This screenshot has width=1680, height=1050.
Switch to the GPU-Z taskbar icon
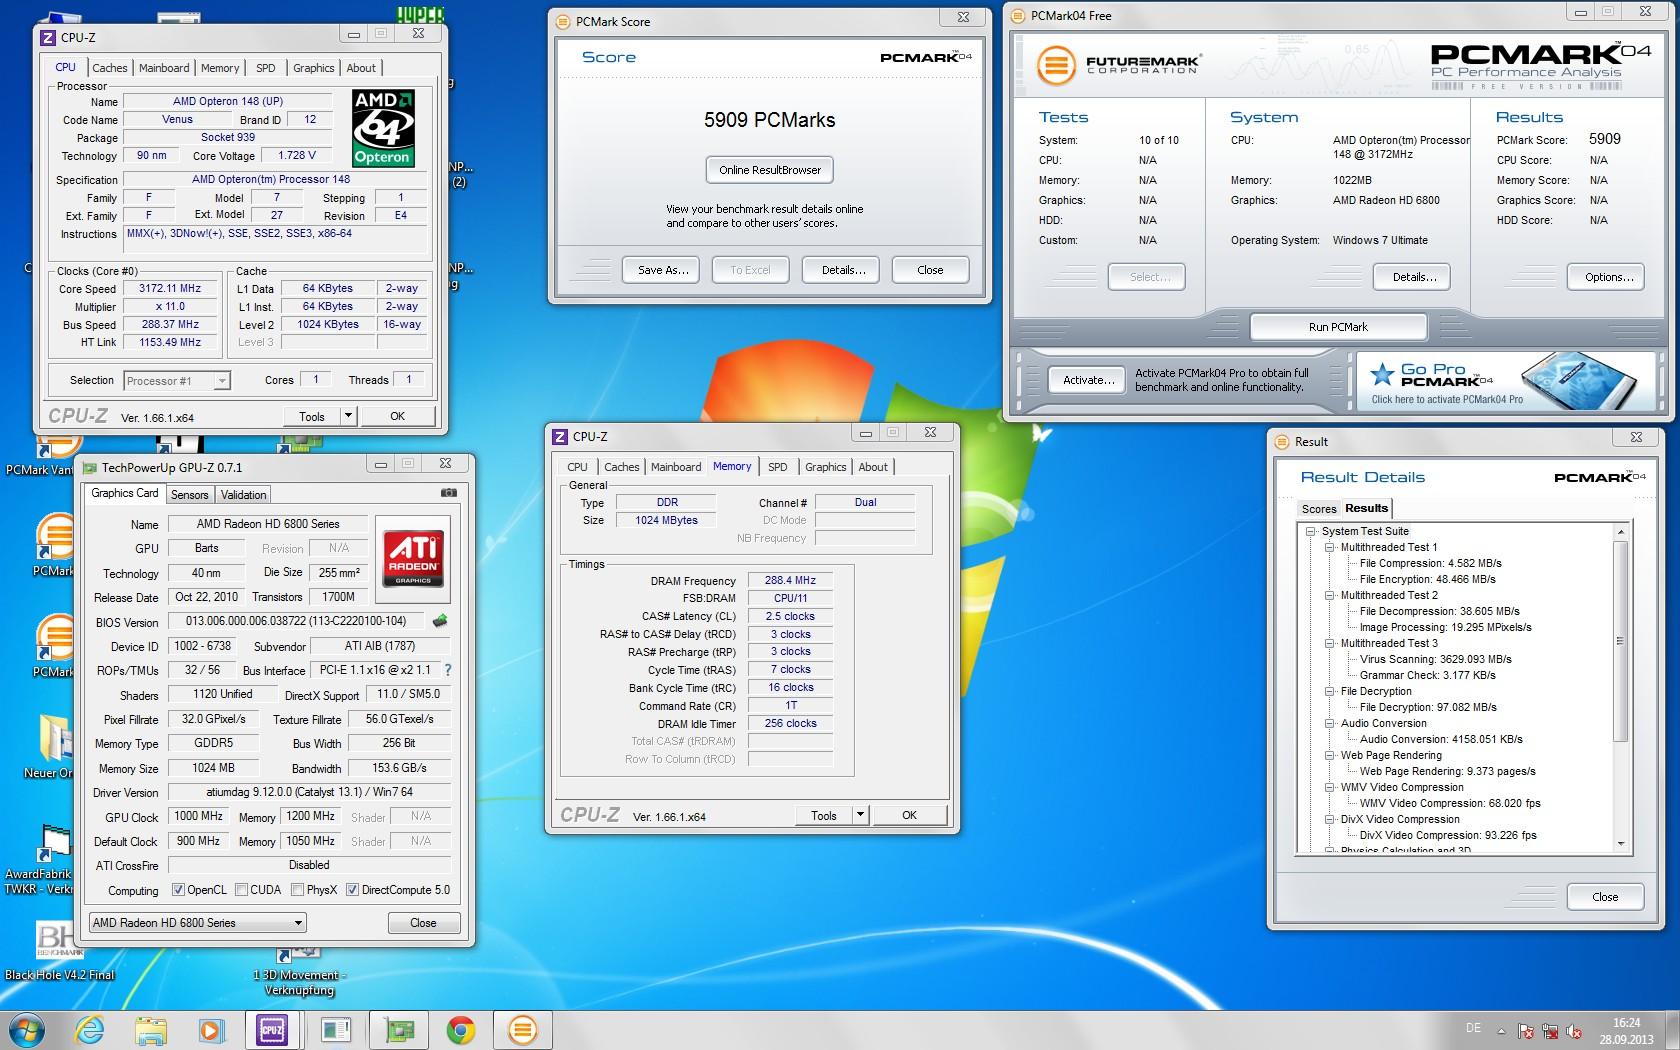point(399,1029)
